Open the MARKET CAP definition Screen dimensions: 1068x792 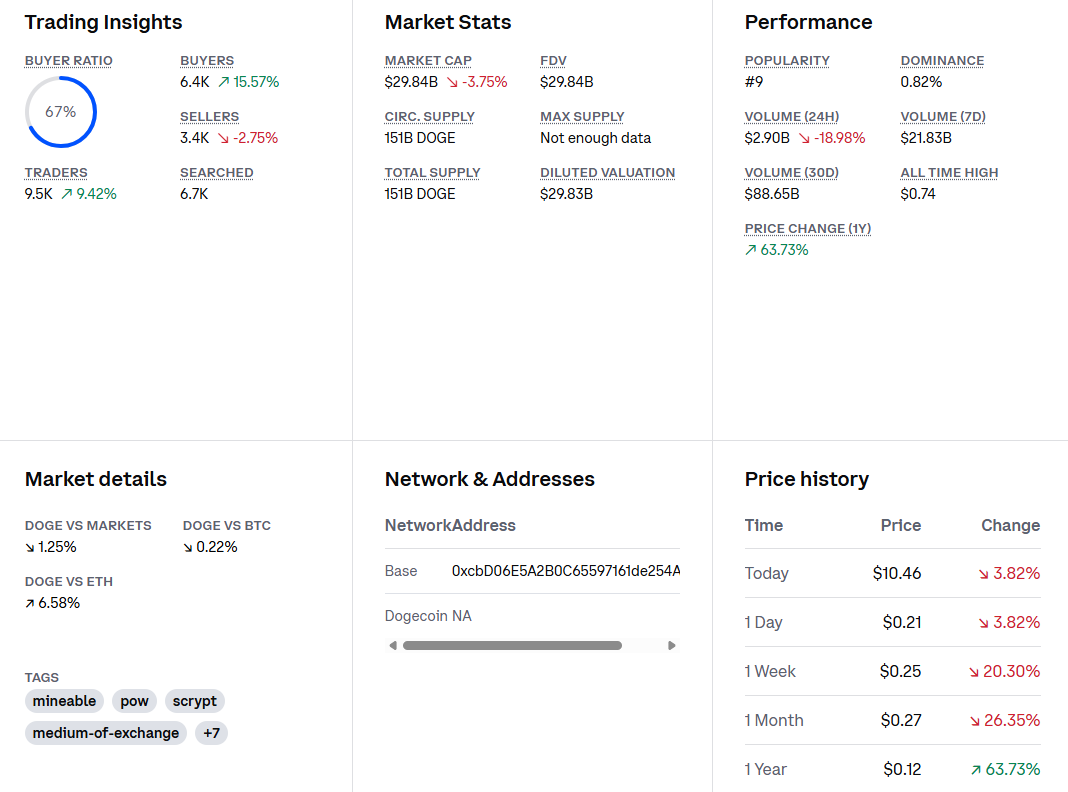click(428, 60)
